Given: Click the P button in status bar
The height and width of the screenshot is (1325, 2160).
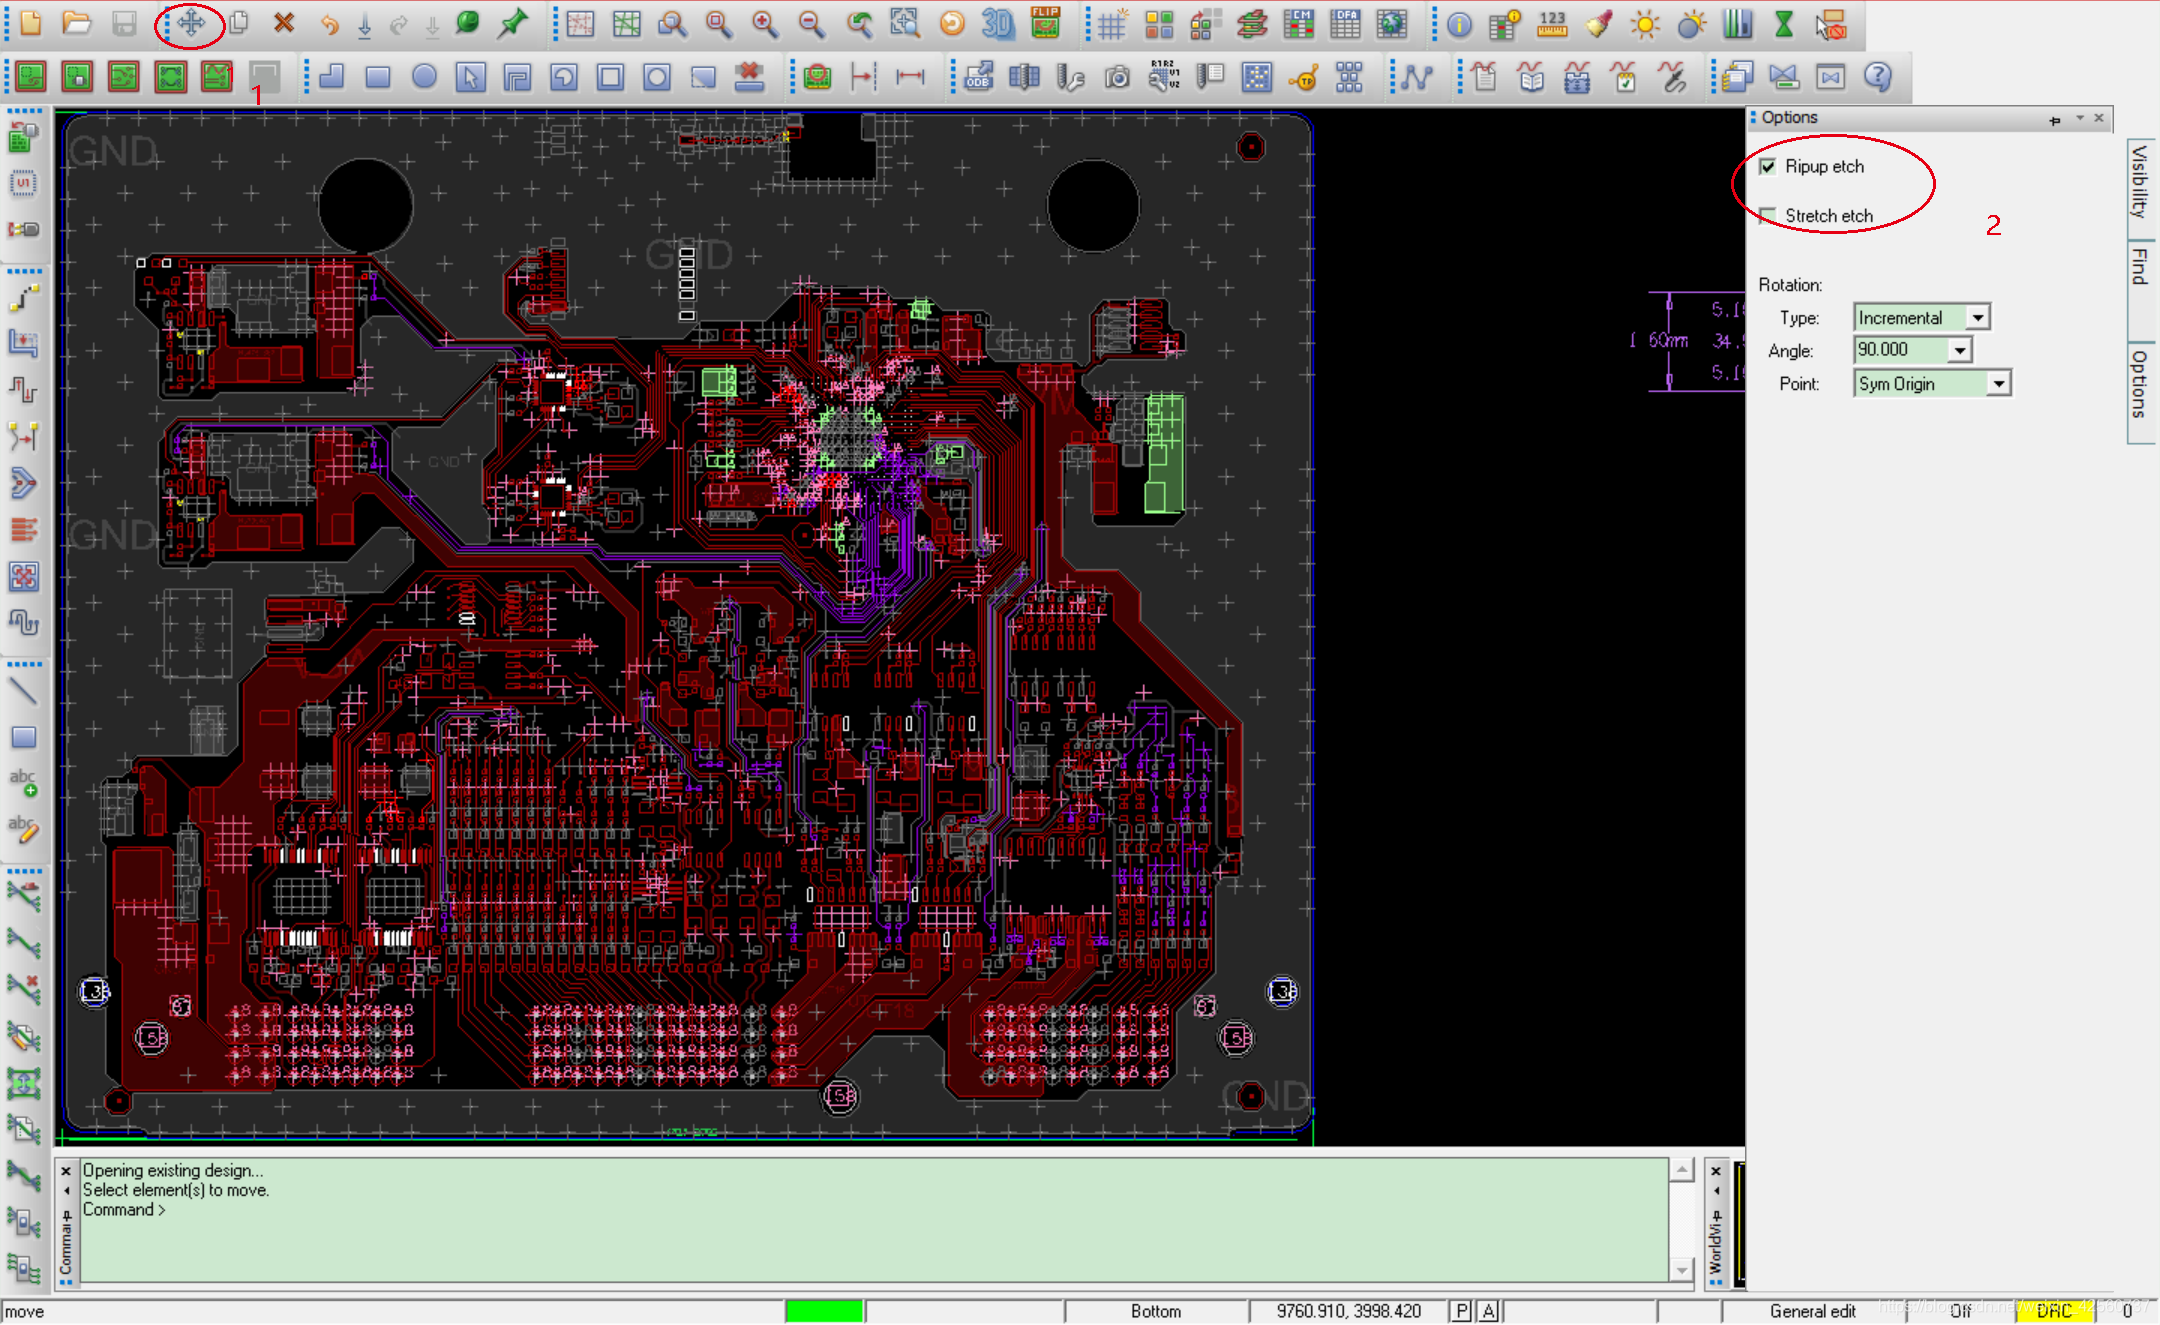Looking at the screenshot, I should (x=1462, y=1311).
